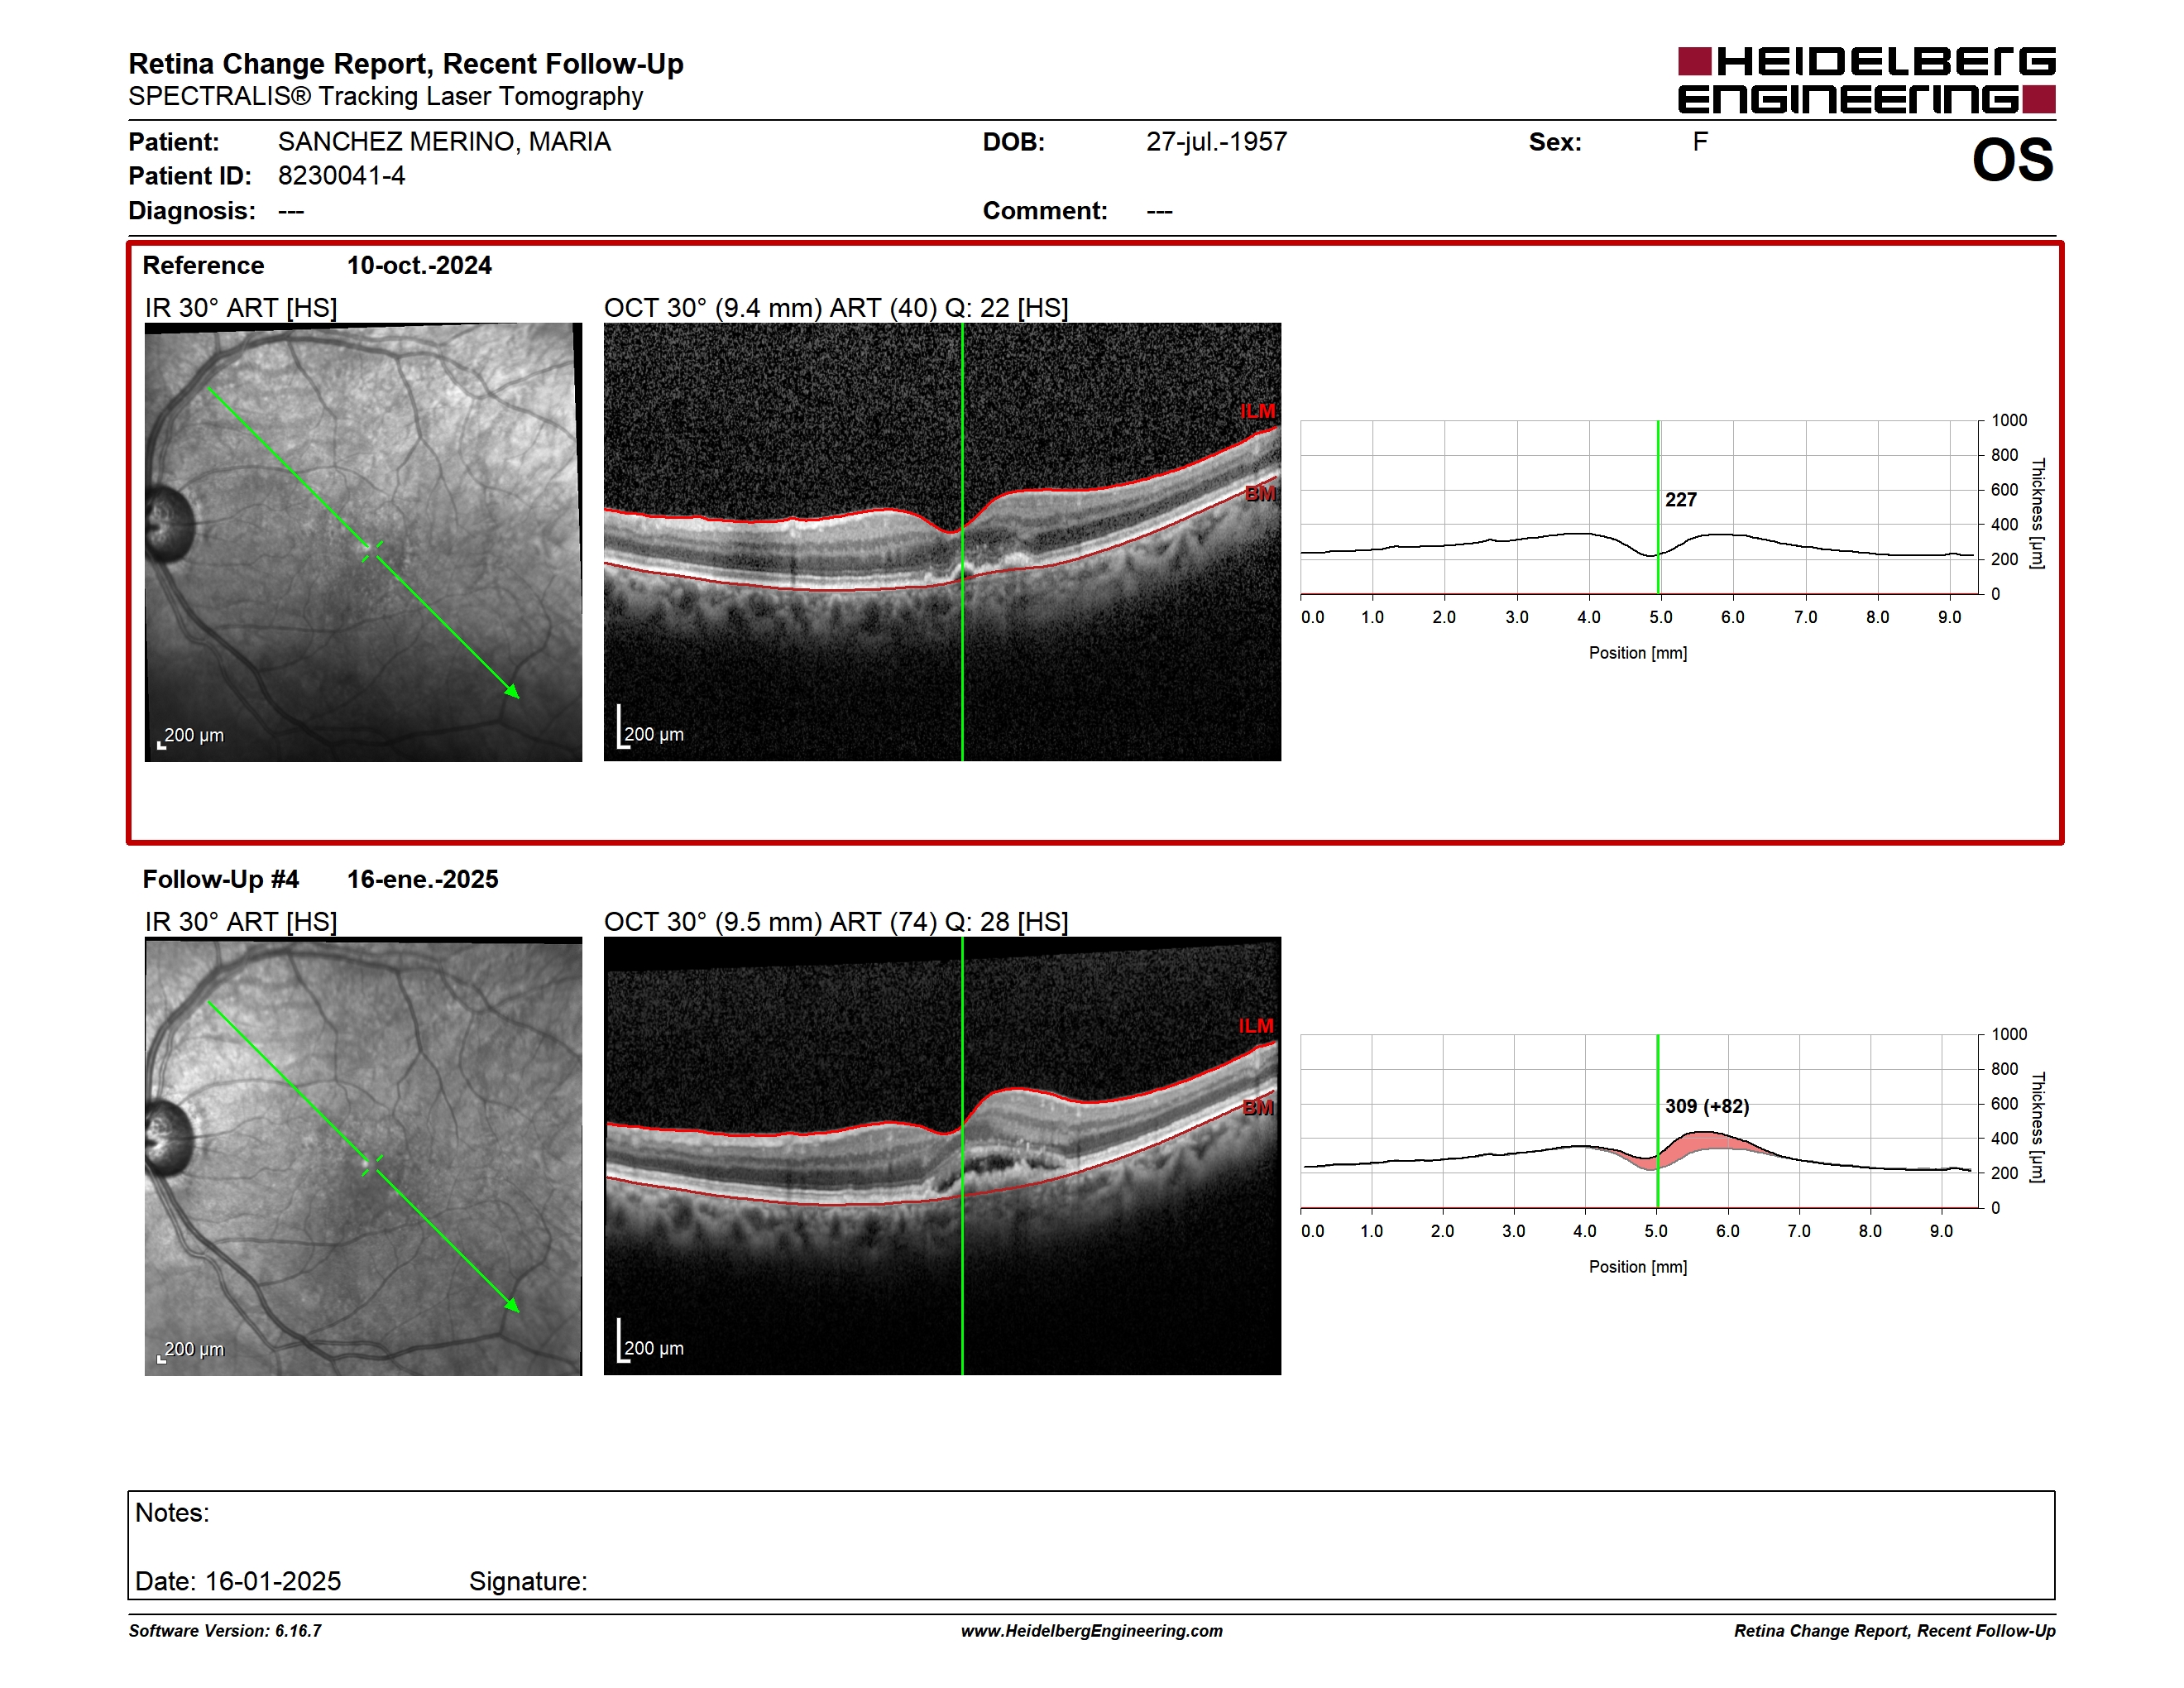Click the Comment label
2184x1688 pixels.
[1045, 211]
